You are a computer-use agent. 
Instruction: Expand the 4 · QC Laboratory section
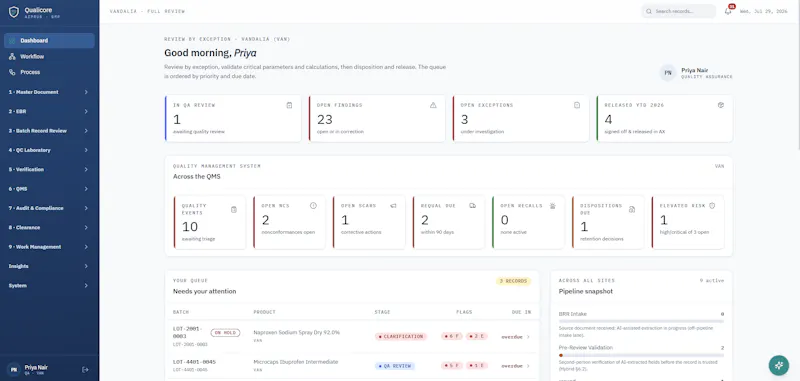pos(49,150)
